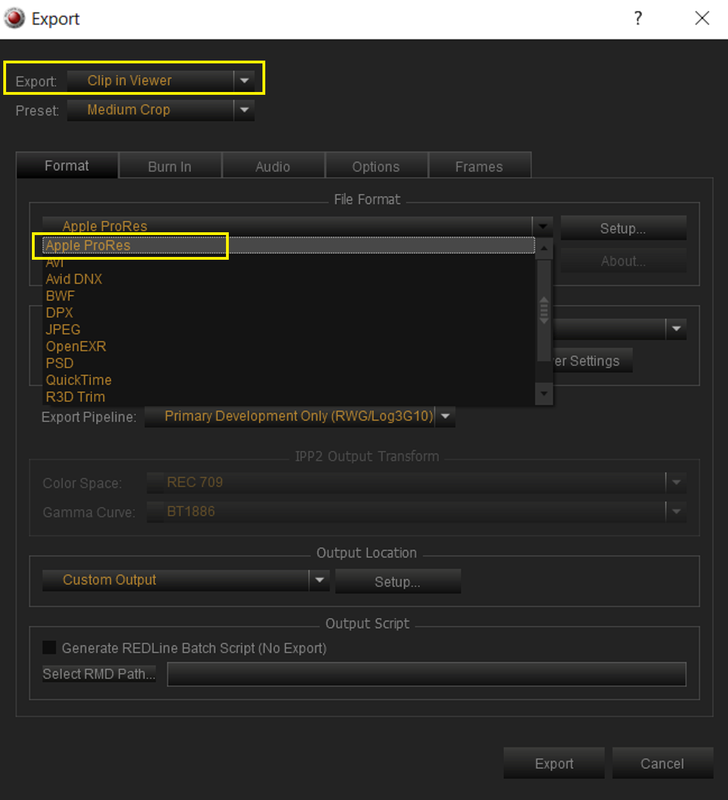Screen dimensions: 728x800
Task: Choose Avid DNX from the format list
Action: [289, 279]
